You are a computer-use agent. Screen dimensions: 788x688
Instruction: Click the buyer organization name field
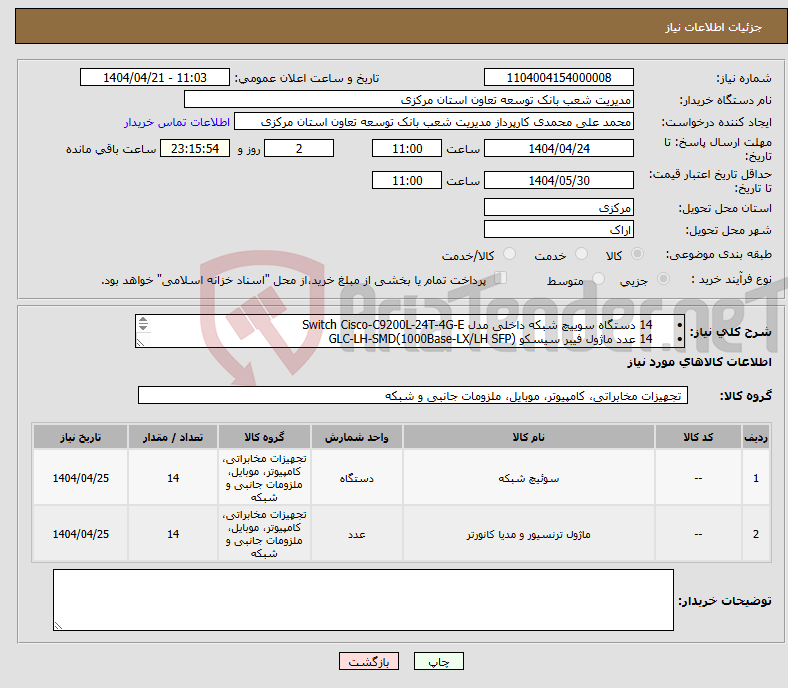click(x=409, y=100)
